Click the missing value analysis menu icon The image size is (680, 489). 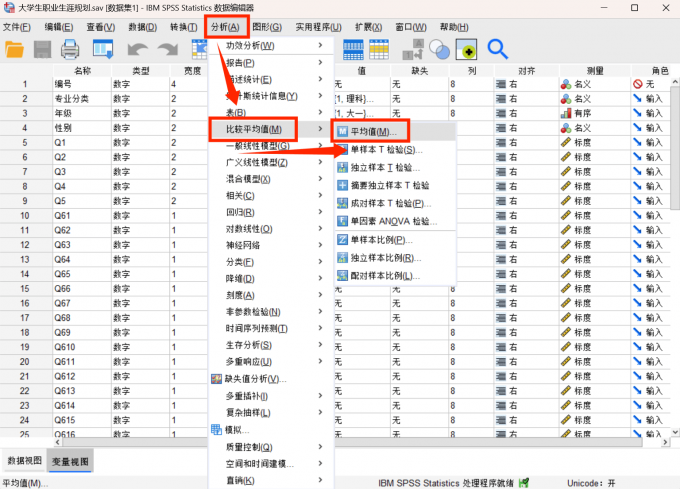[x=216, y=379]
